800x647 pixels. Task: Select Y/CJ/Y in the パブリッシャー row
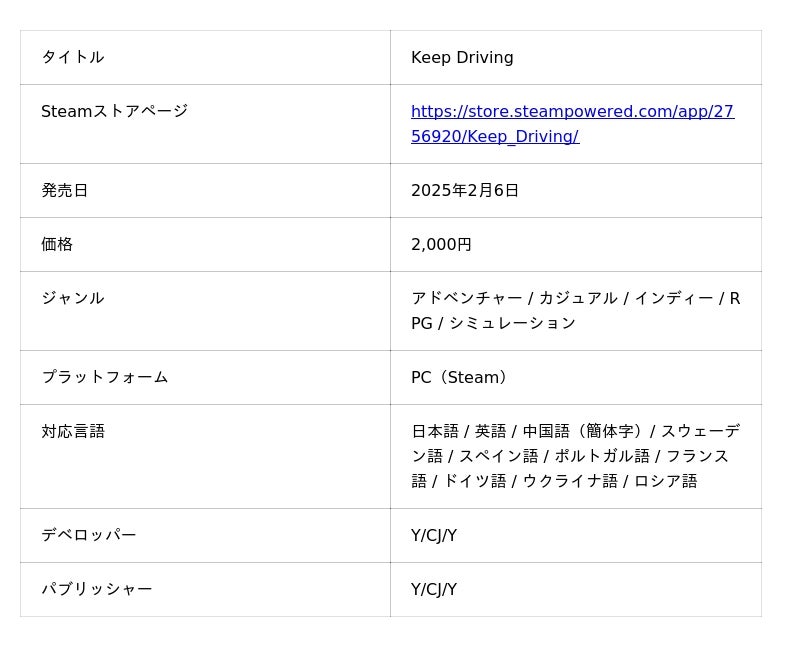tap(434, 590)
